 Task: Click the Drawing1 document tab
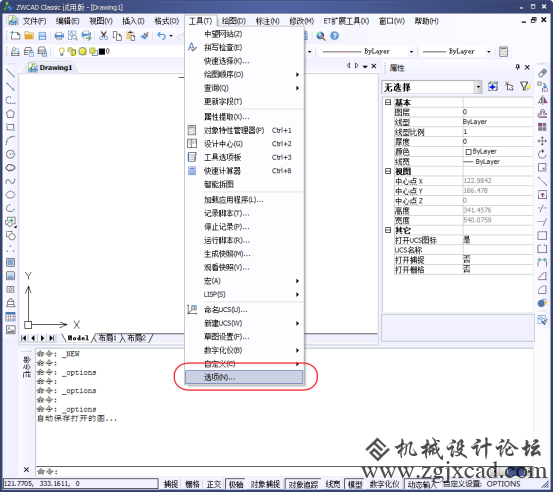click(51, 67)
